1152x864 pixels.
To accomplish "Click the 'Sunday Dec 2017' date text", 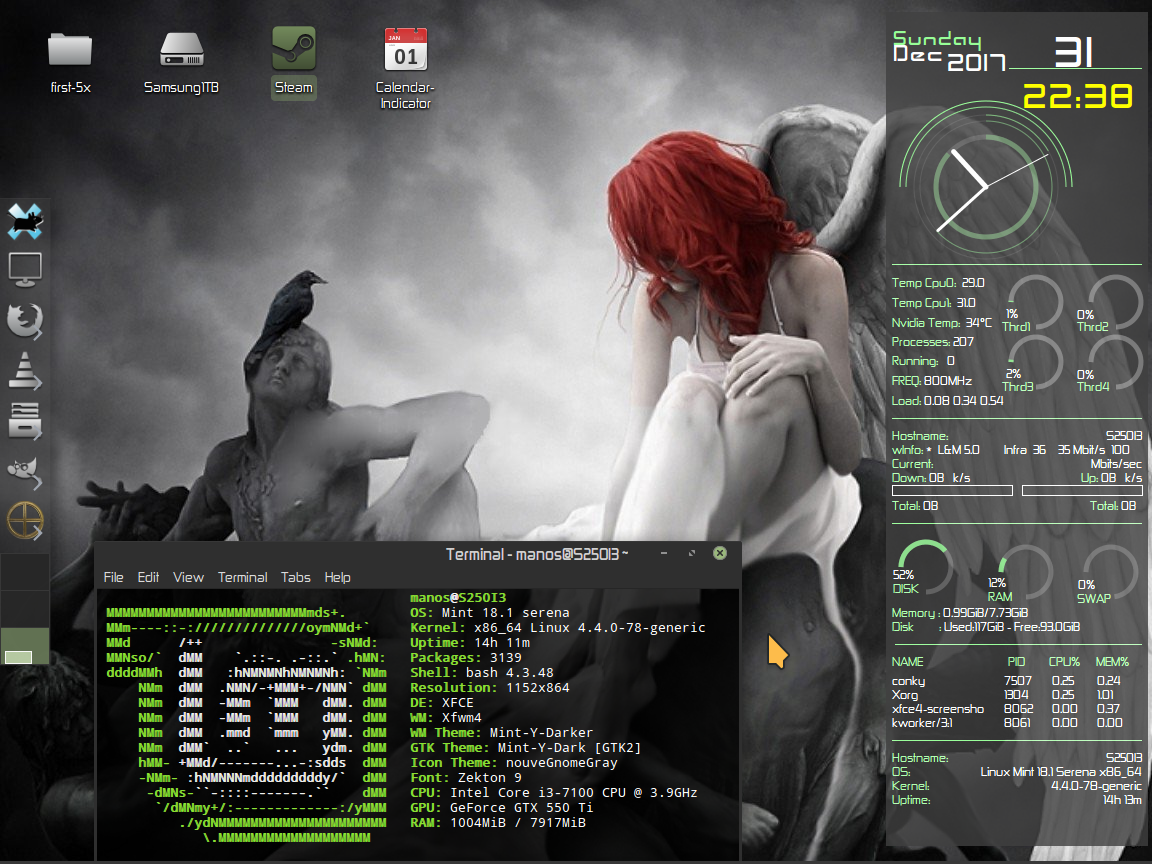I will 948,51.
